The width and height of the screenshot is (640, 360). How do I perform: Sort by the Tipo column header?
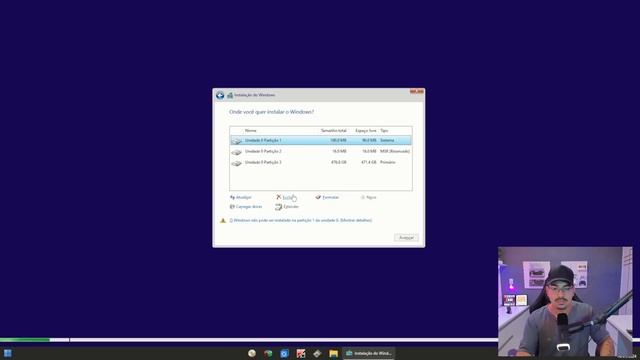coord(384,131)
